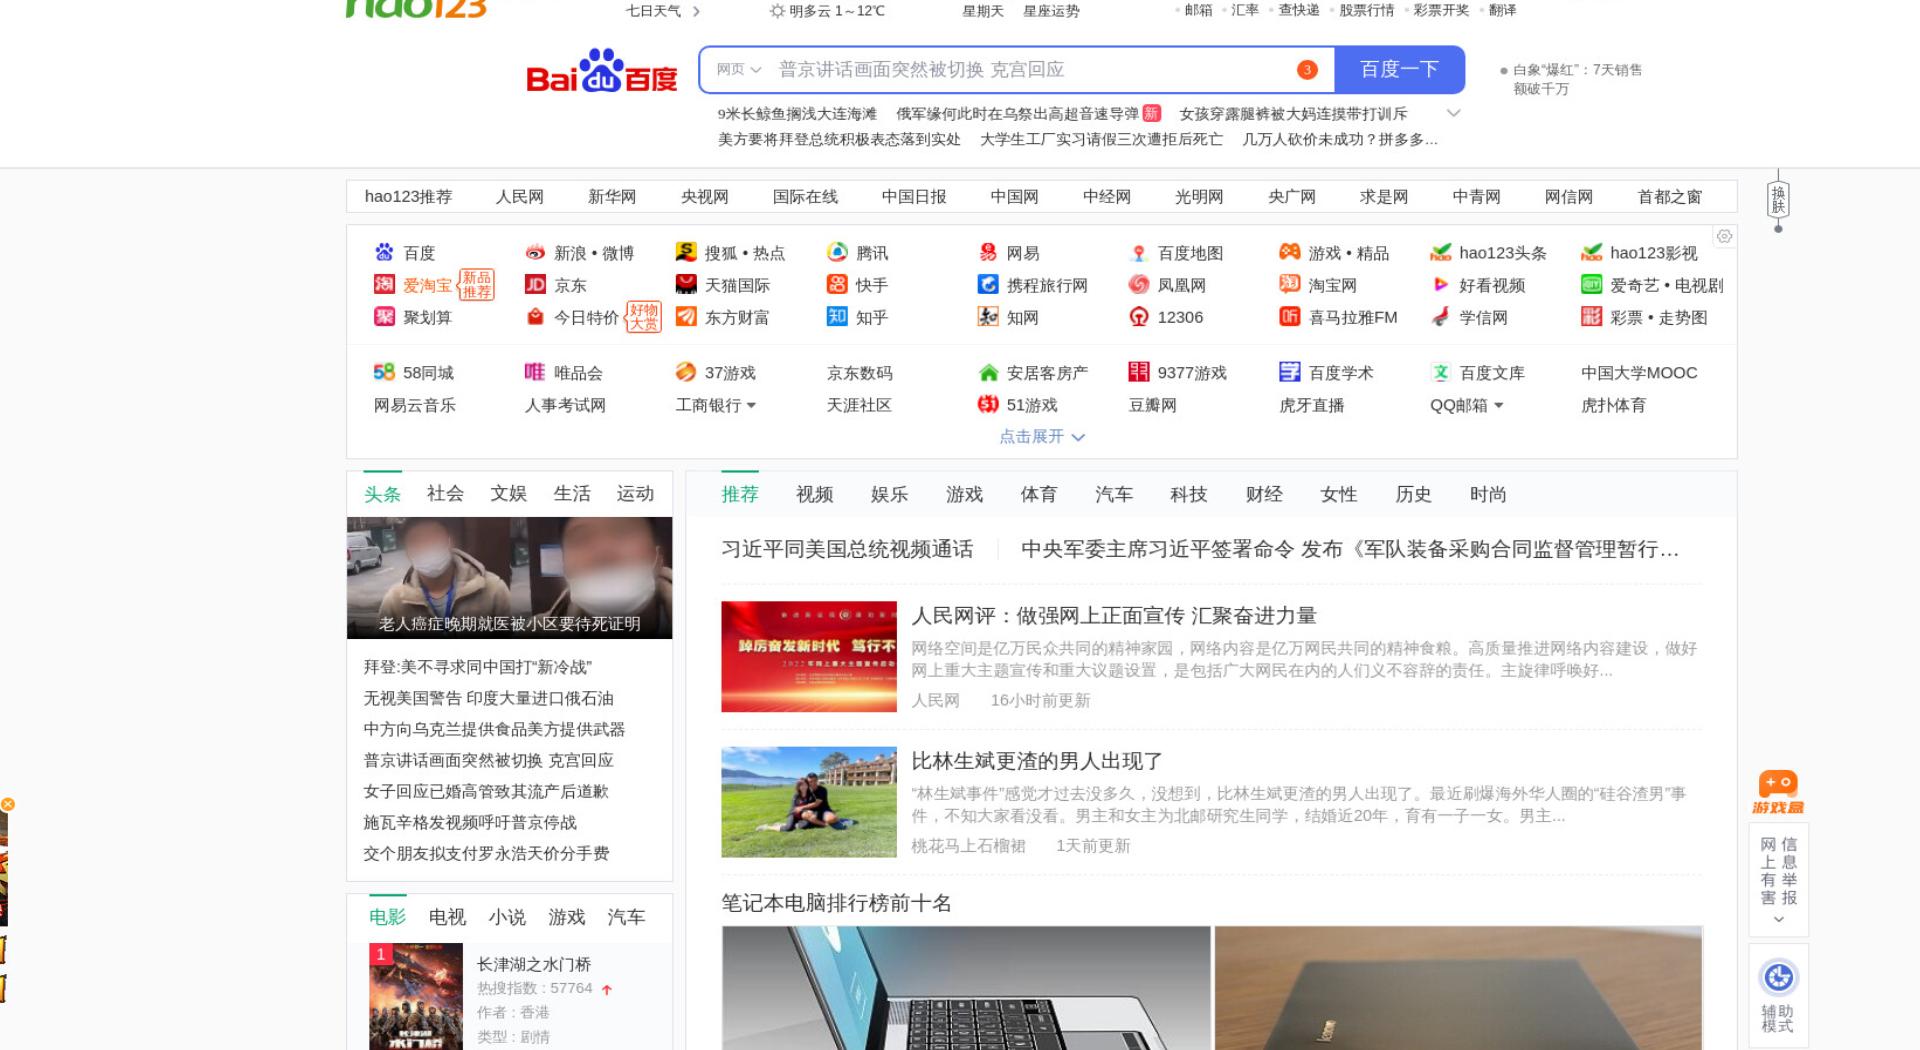Screen dimensions: 1920x1050
Task: Click the 爱奇艺 green icon
Action: coord(1591,284)
